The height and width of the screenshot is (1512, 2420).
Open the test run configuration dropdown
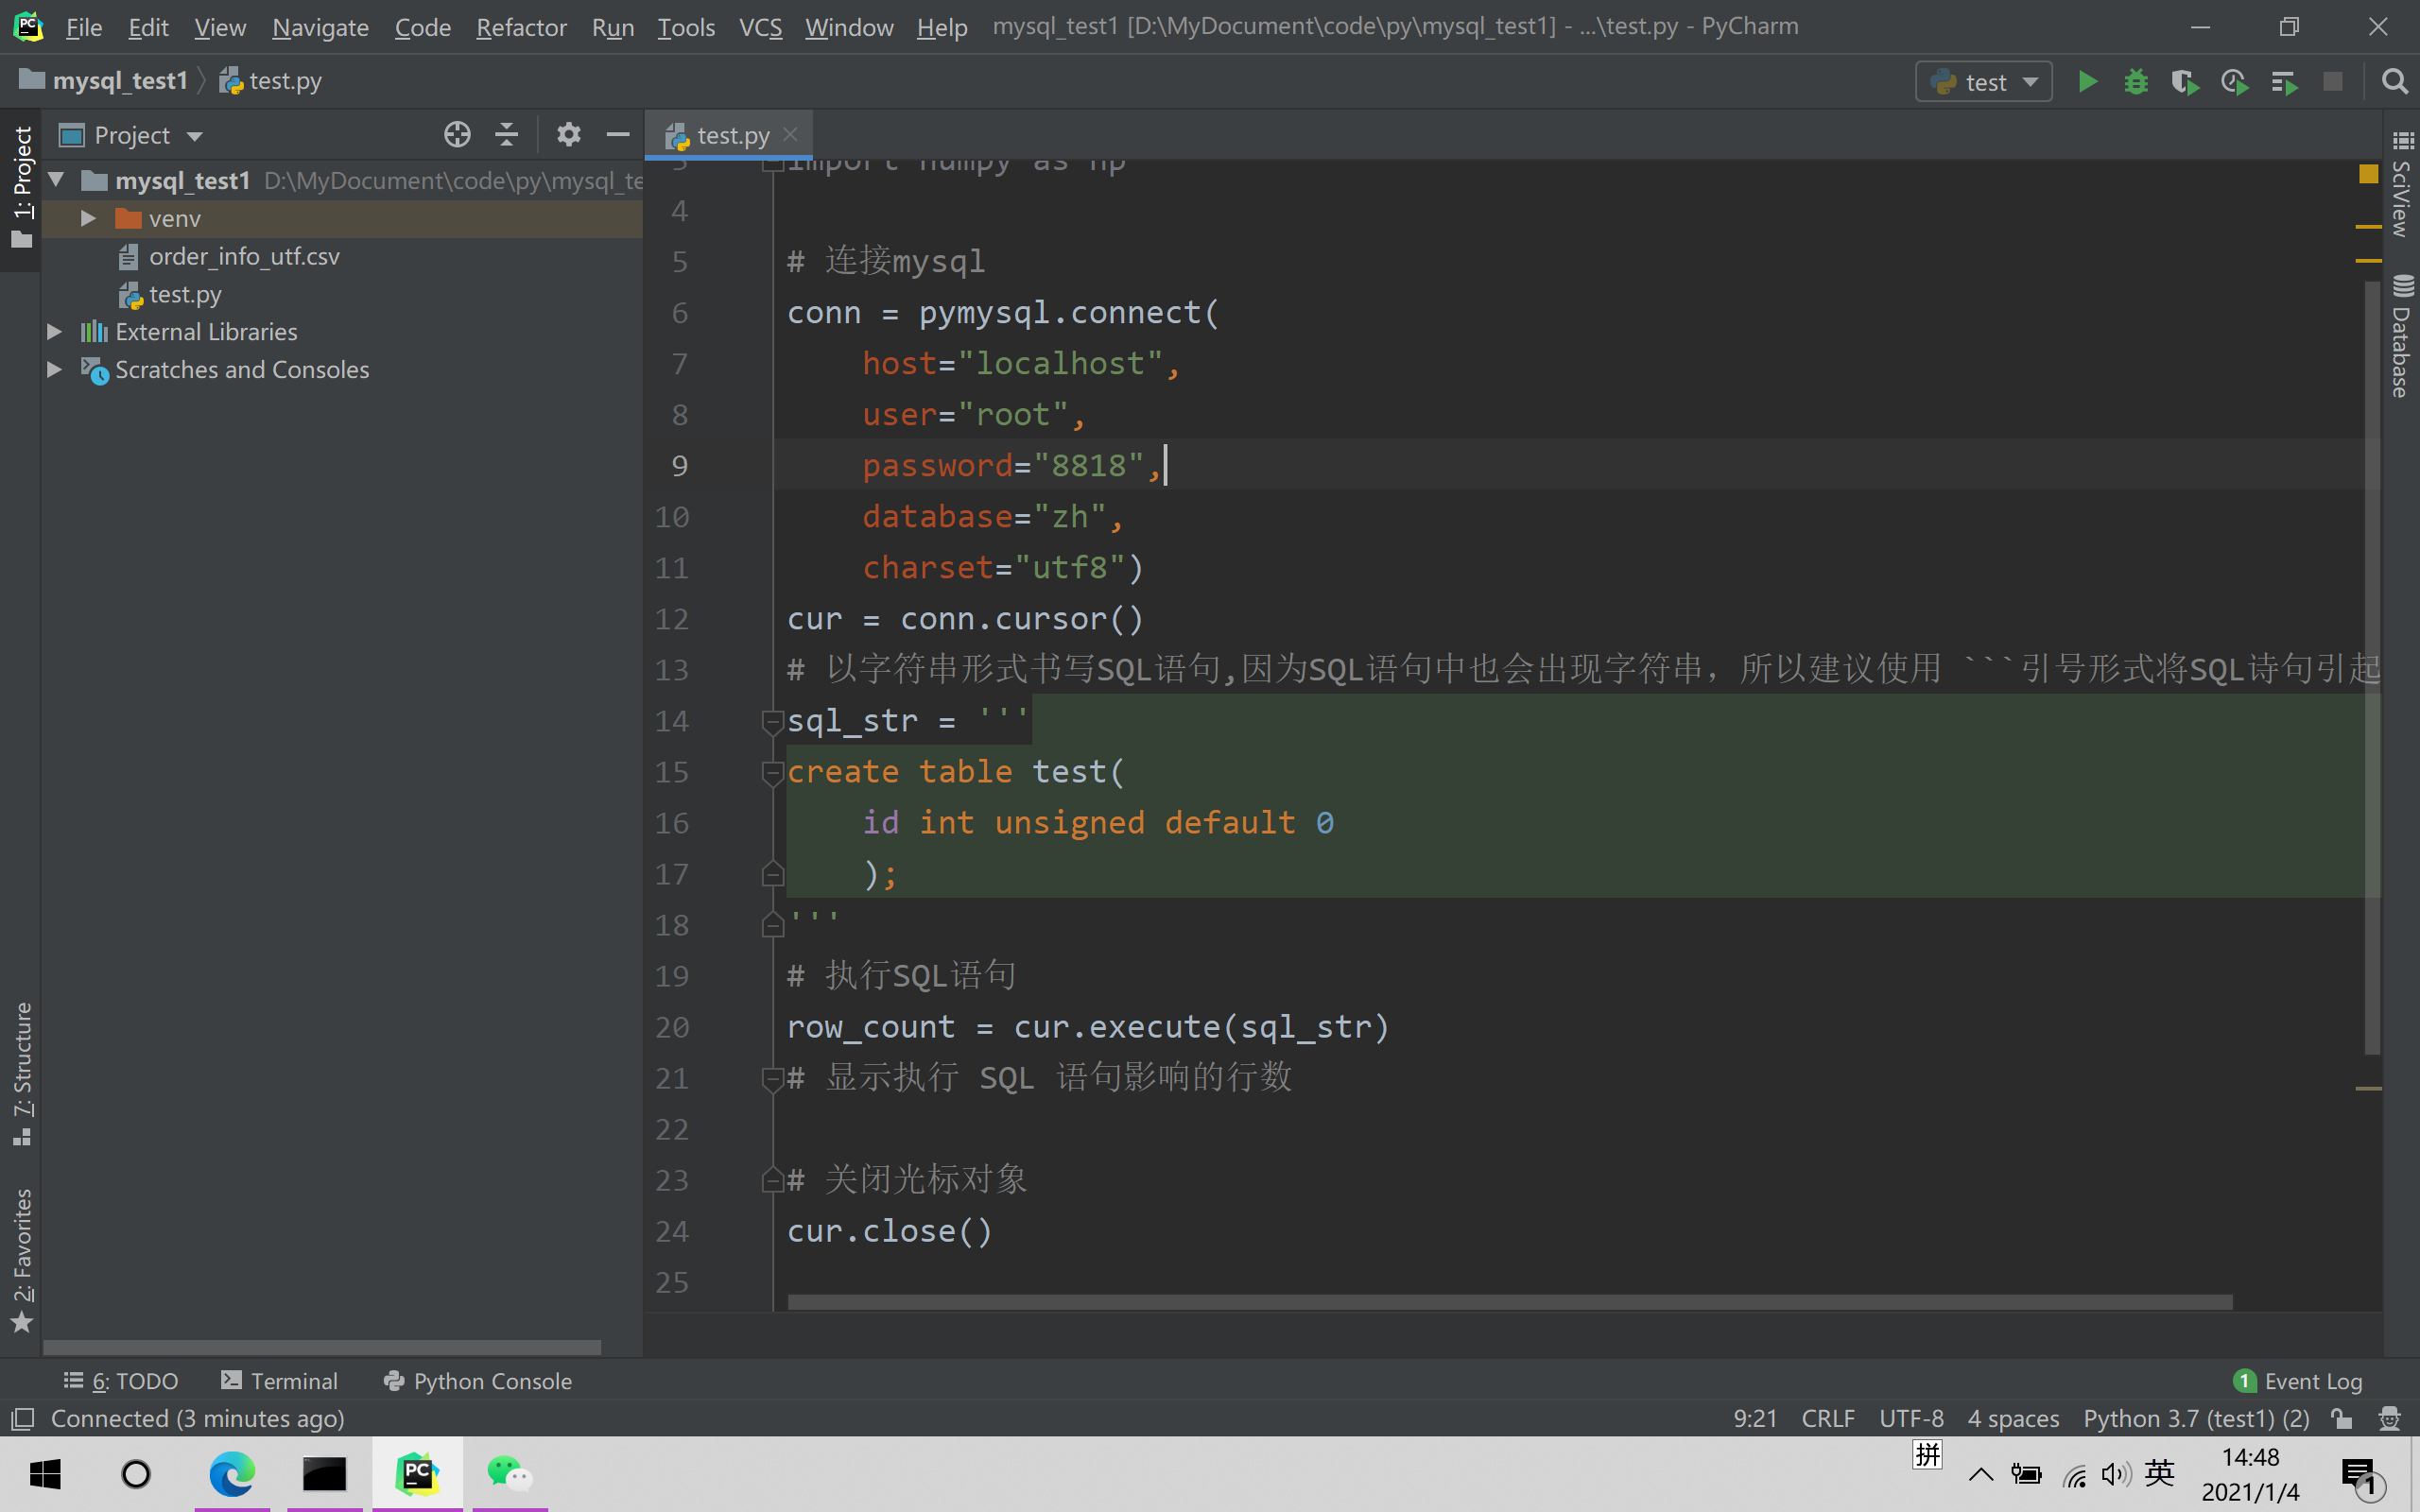tap(1984, 82)
